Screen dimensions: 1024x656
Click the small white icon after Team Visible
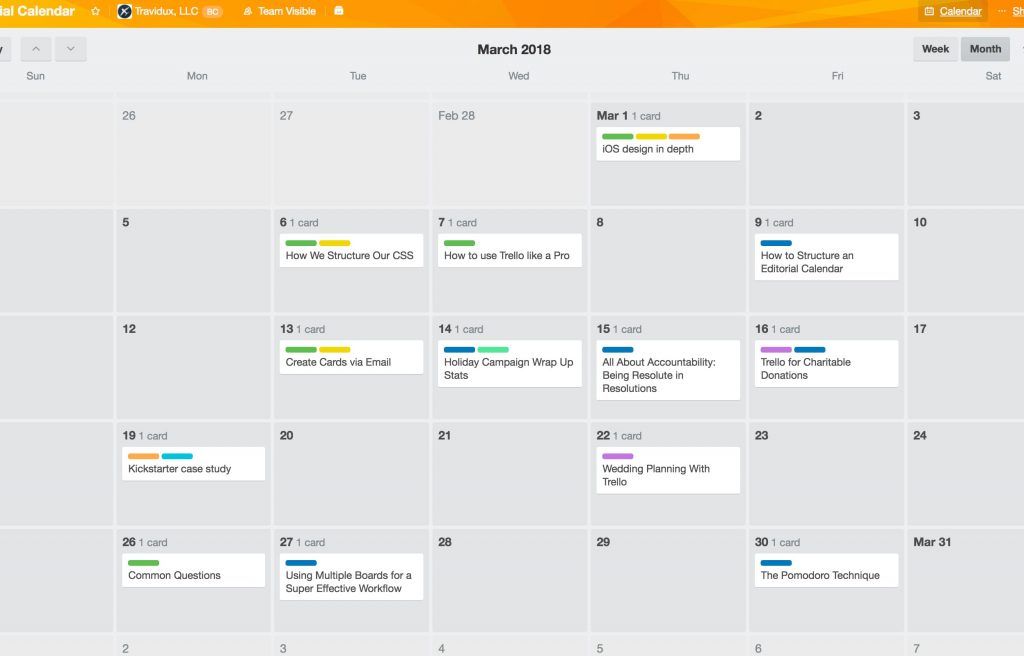pyautogui.click(x=339, y=10)
